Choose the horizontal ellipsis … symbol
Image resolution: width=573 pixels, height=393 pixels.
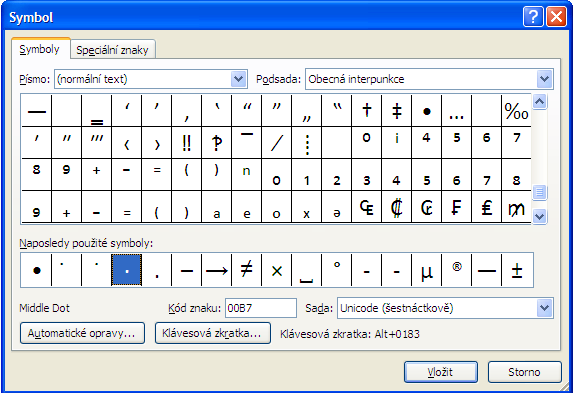[456, 111]
